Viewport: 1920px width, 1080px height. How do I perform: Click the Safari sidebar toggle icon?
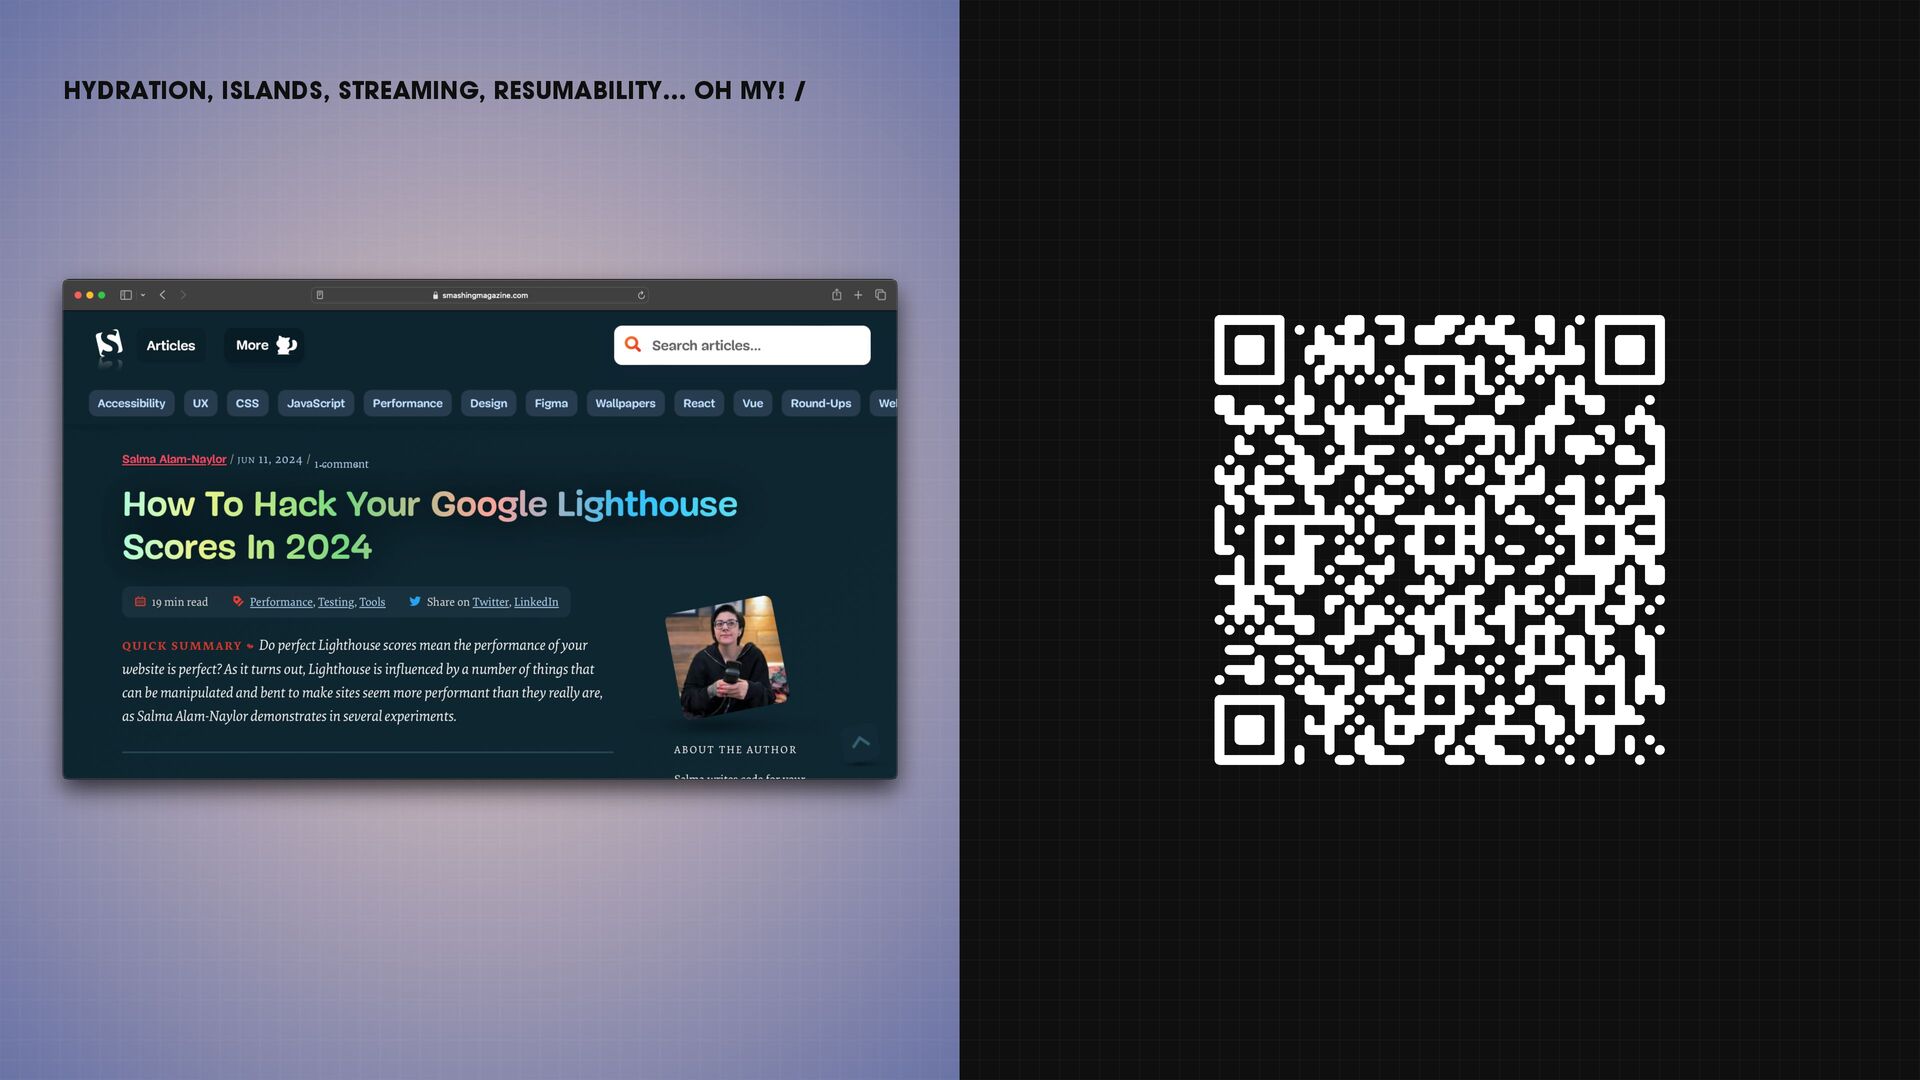coord(126,295)
